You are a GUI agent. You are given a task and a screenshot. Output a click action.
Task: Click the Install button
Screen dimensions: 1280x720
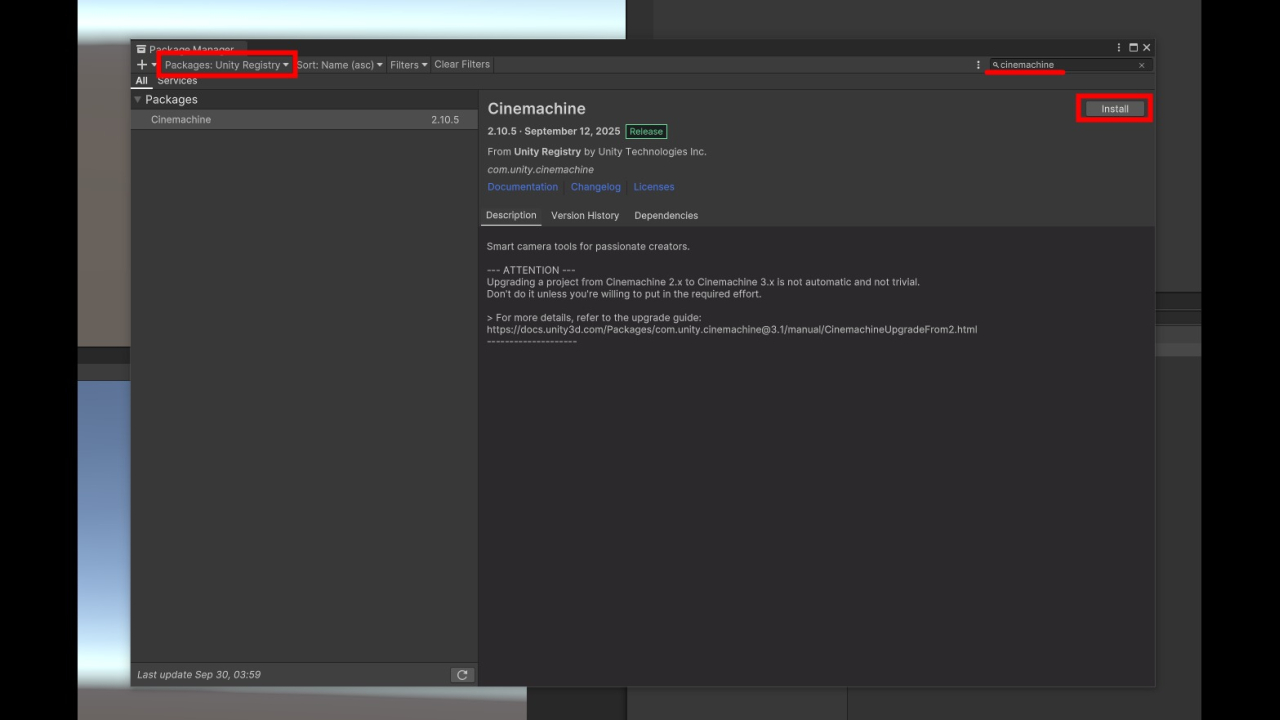click(1115, 109)
